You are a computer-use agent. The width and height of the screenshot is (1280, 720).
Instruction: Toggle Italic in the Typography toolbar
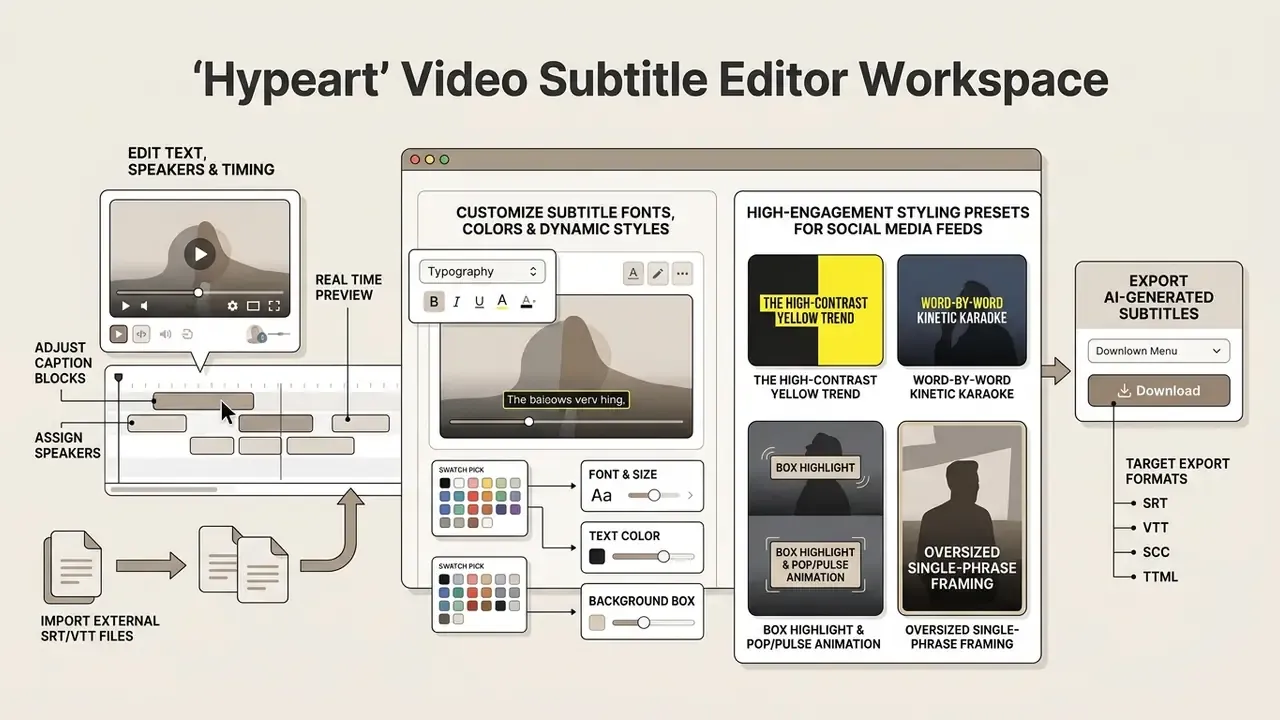tap(457, 302)
